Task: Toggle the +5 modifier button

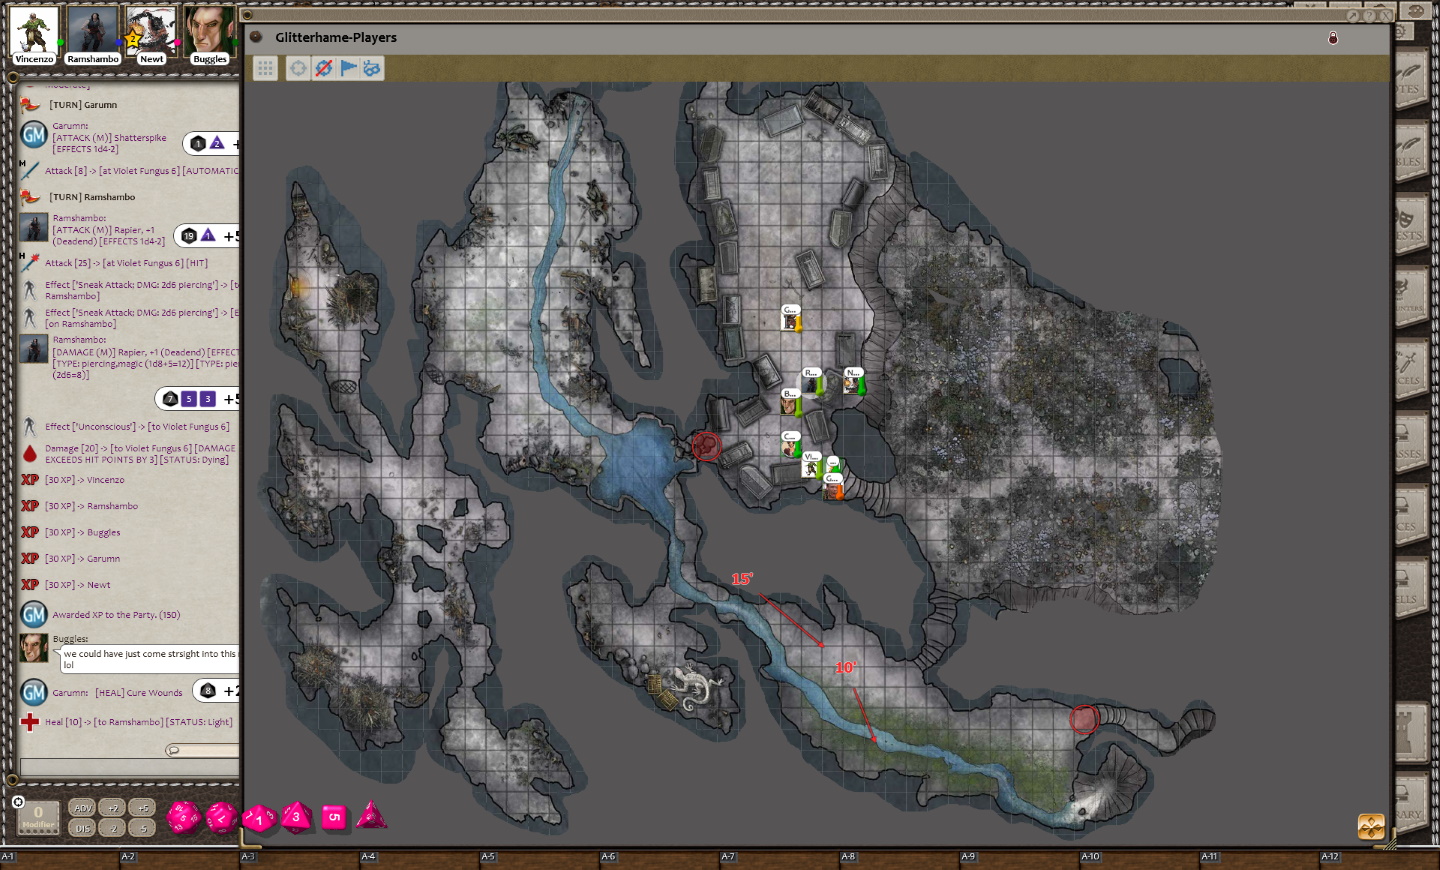Action: point(143,808)
